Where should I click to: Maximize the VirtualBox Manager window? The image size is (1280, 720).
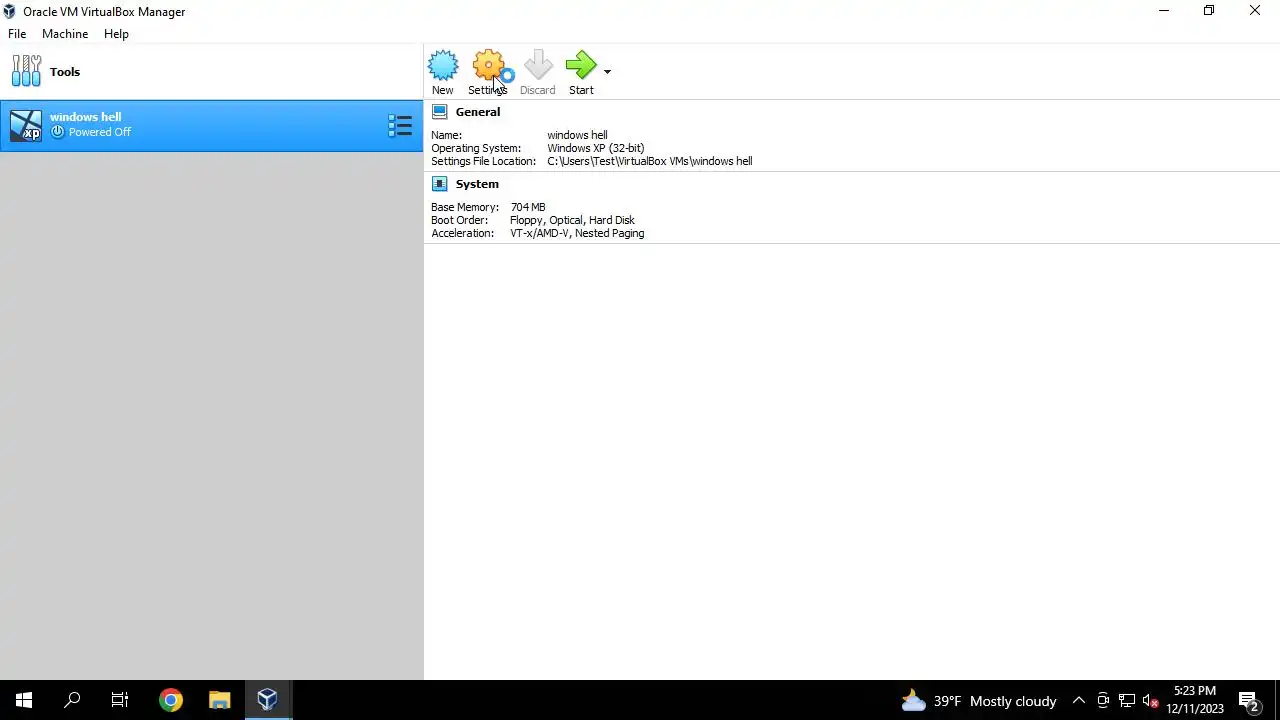(x=1209, y=11)
